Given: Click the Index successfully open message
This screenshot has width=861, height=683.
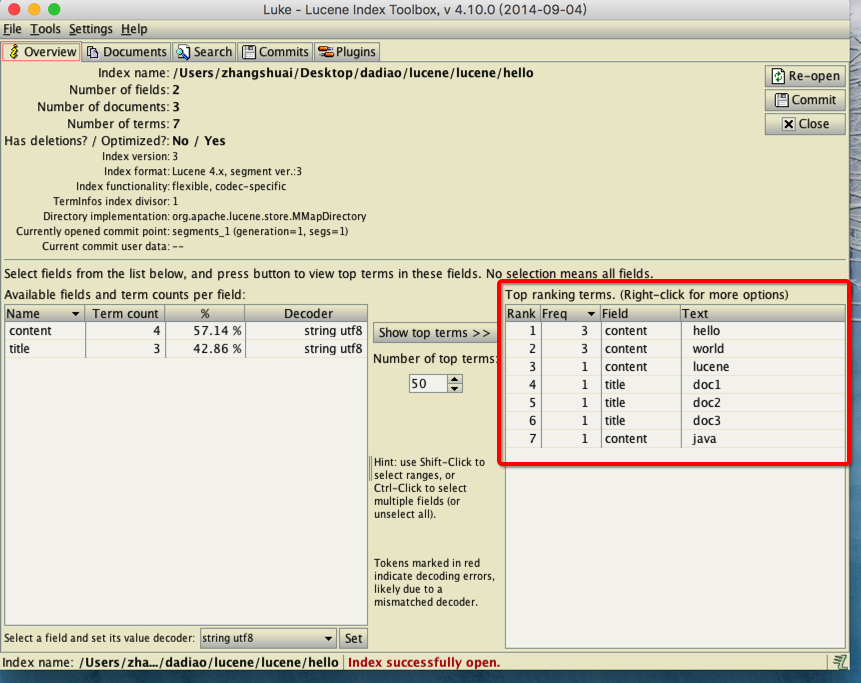Looking at the screenshot, I should (424, 662).
